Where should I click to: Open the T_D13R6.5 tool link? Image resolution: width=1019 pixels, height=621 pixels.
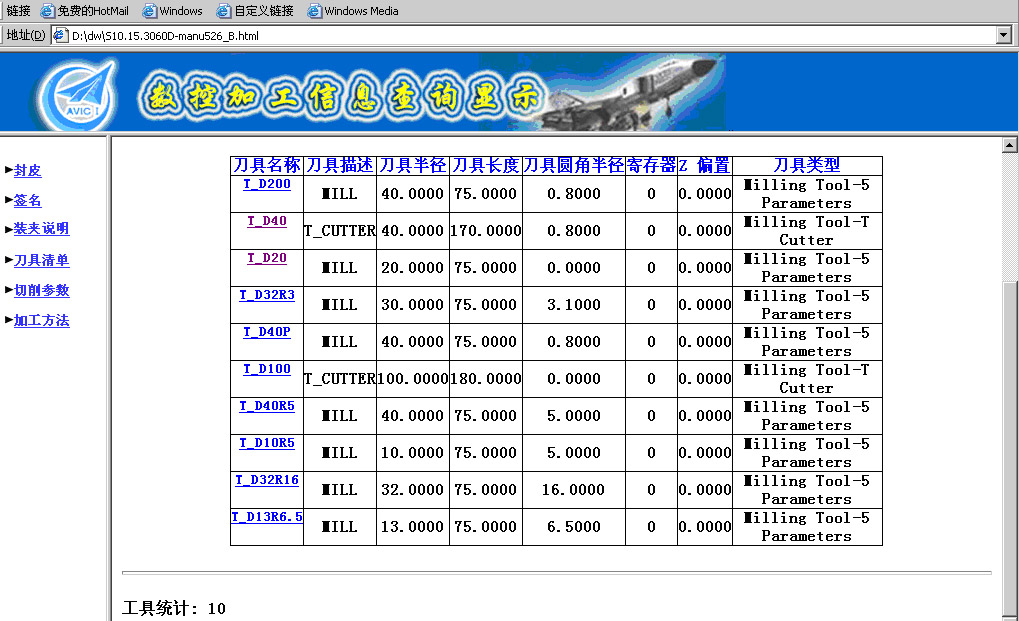click(x=267, y=517)
